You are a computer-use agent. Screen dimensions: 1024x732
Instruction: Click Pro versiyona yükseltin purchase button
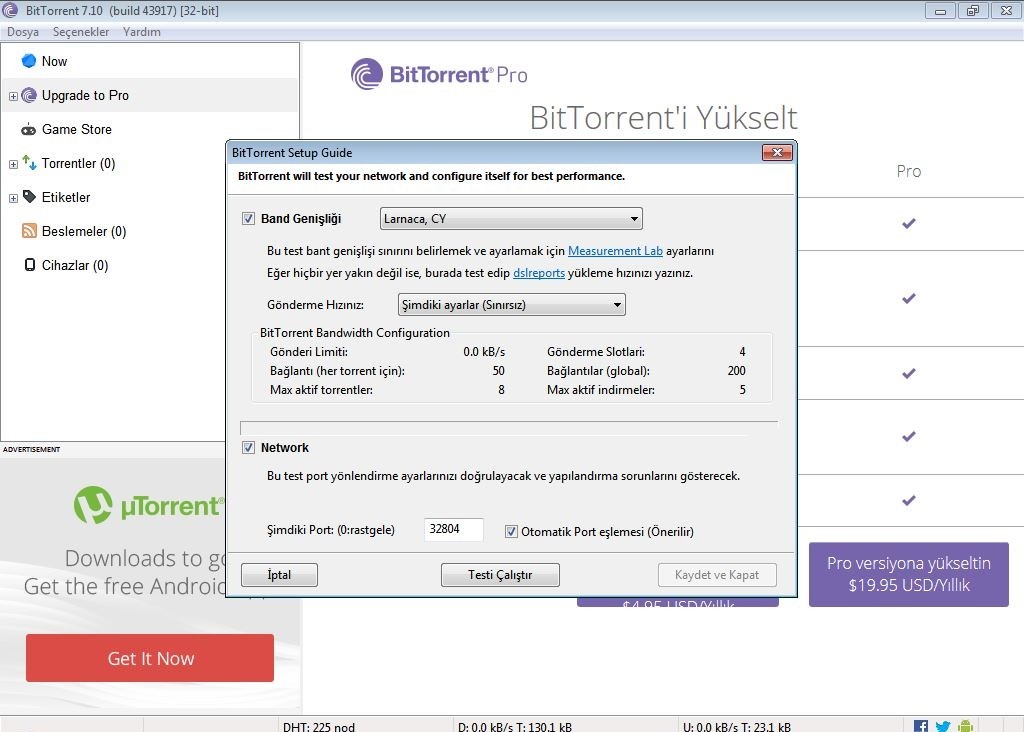coord(908,574)
